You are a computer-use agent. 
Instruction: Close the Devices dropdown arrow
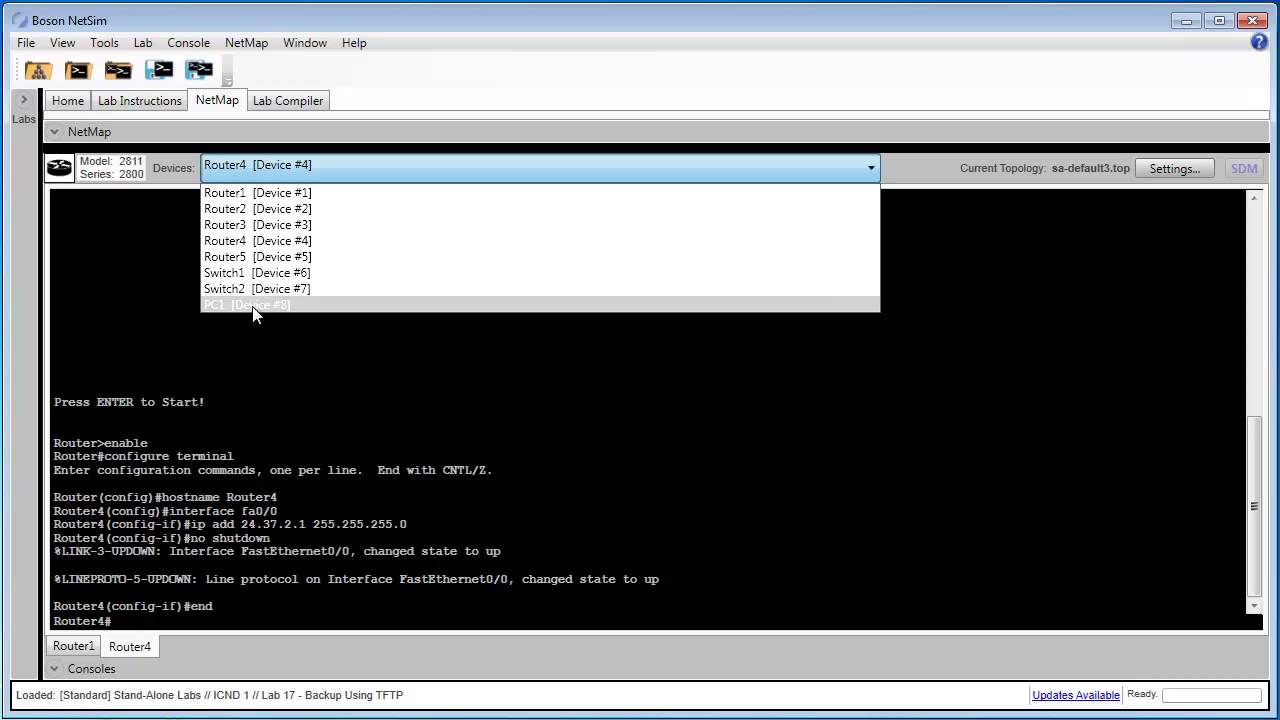871,168
